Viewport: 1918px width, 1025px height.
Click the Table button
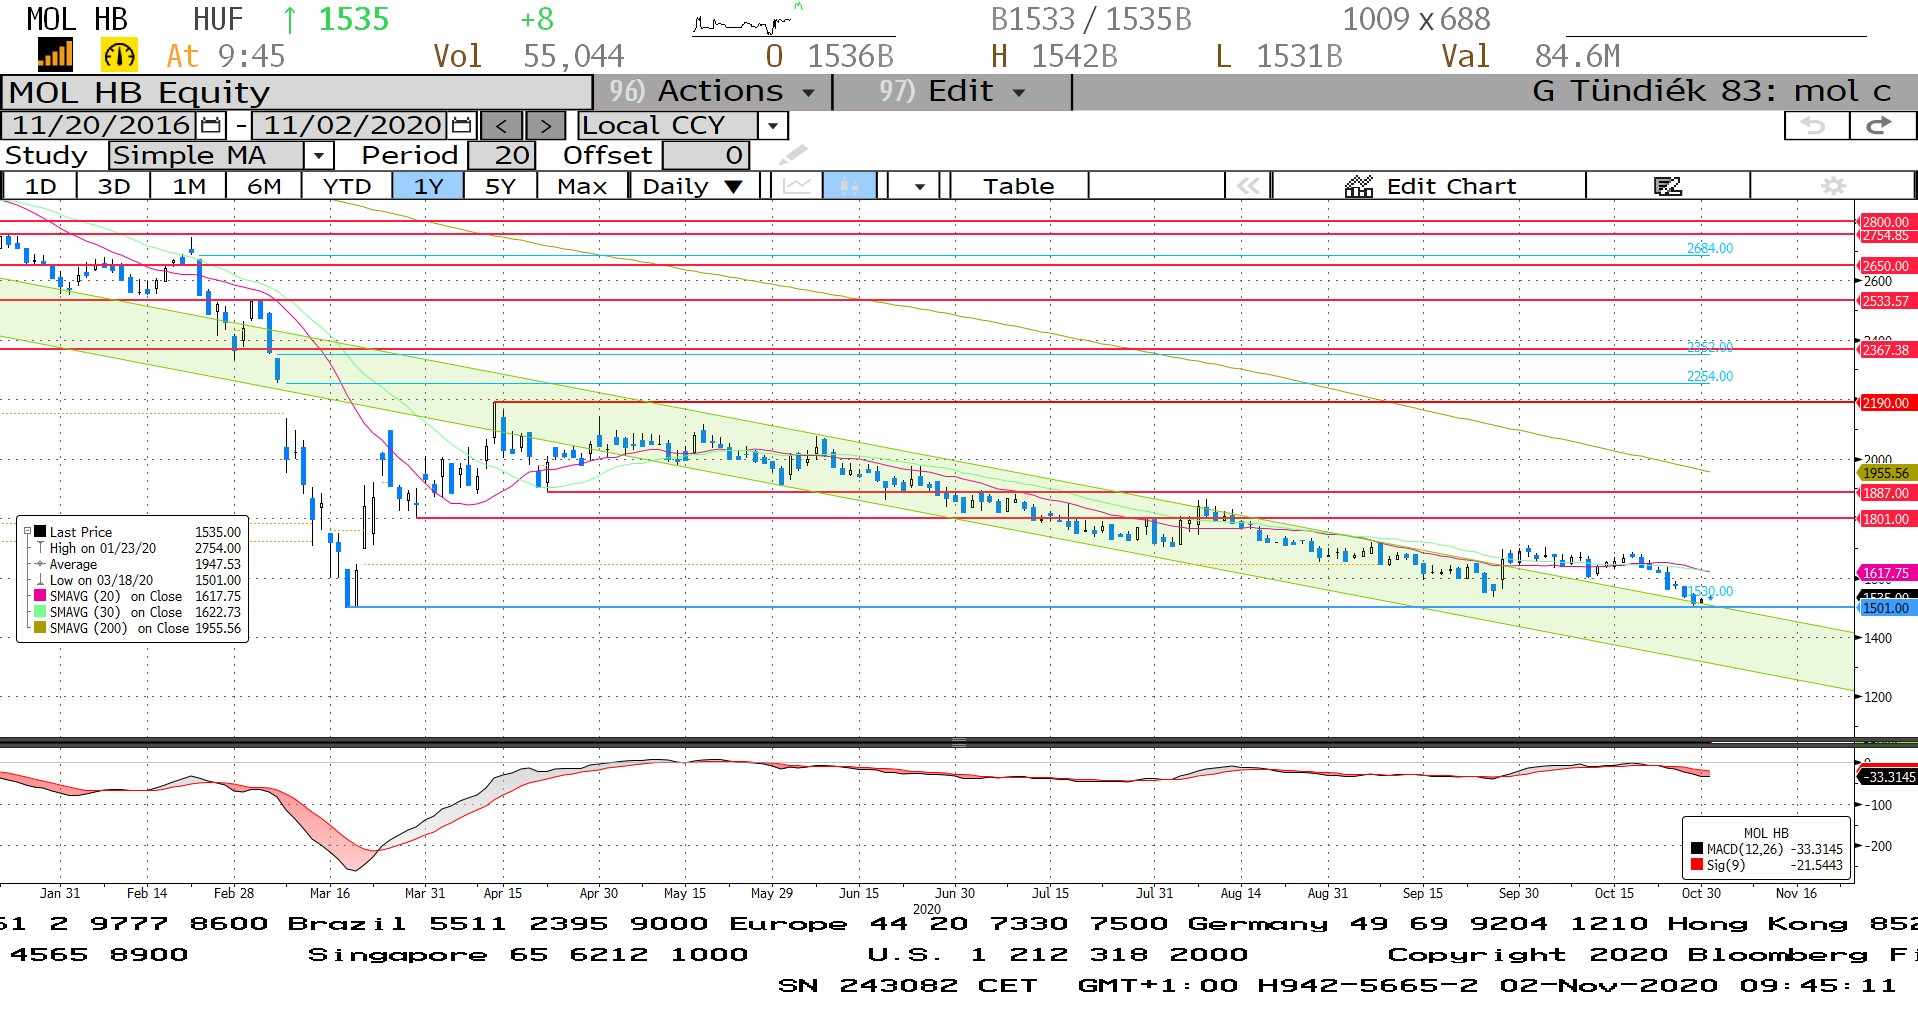tap(1018, 186)
